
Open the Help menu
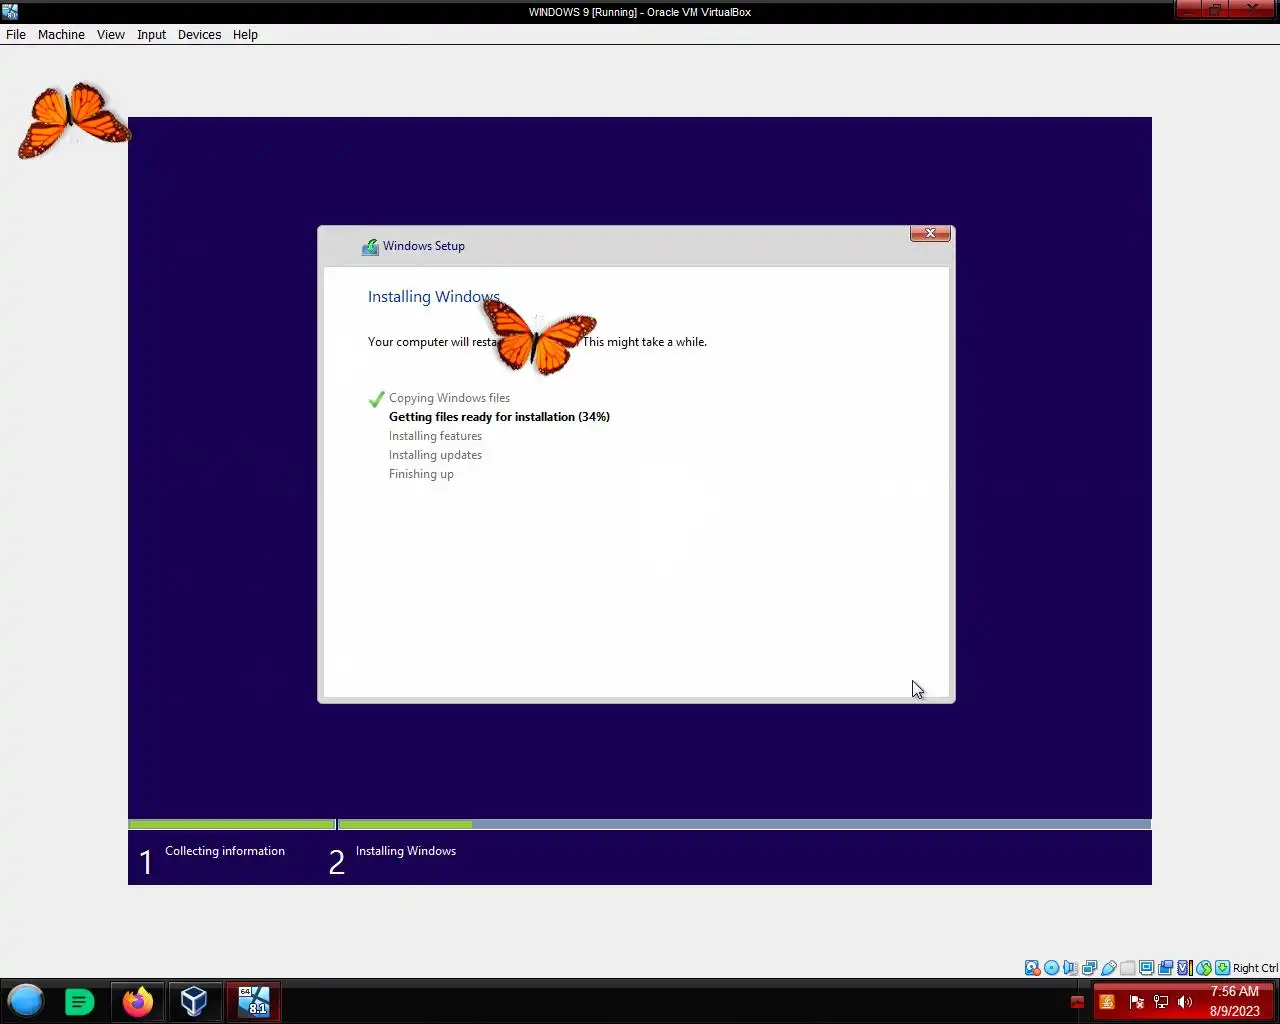pyautogui.click(x=245, y=34)
